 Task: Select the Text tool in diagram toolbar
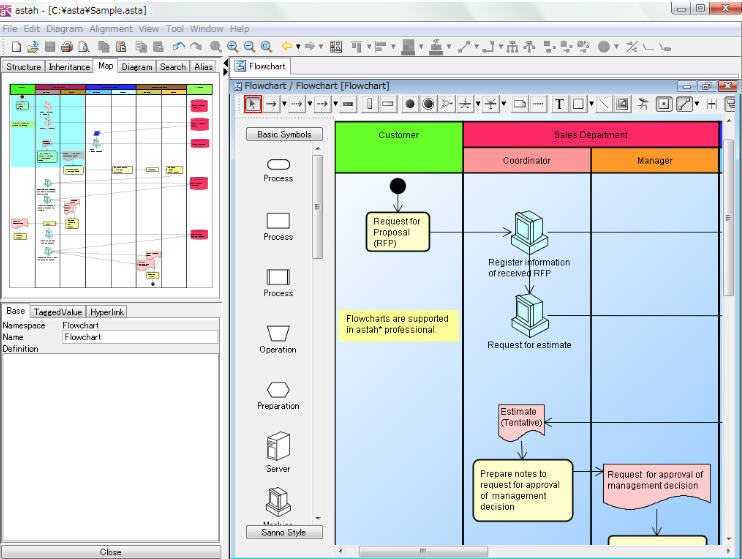(559, 104)
